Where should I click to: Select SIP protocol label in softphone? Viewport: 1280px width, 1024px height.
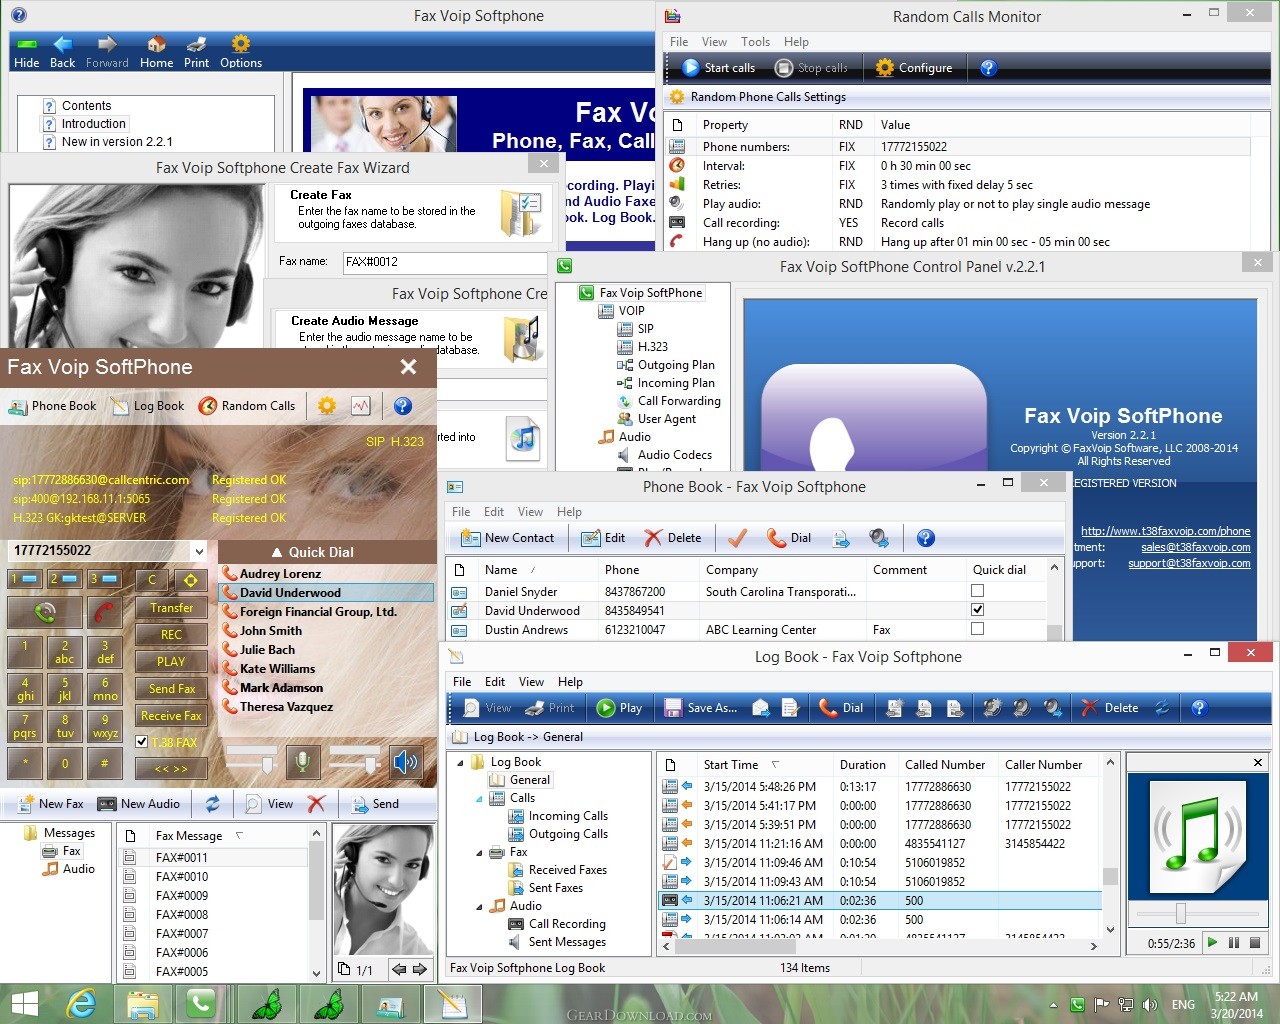[x=375, y=441]
